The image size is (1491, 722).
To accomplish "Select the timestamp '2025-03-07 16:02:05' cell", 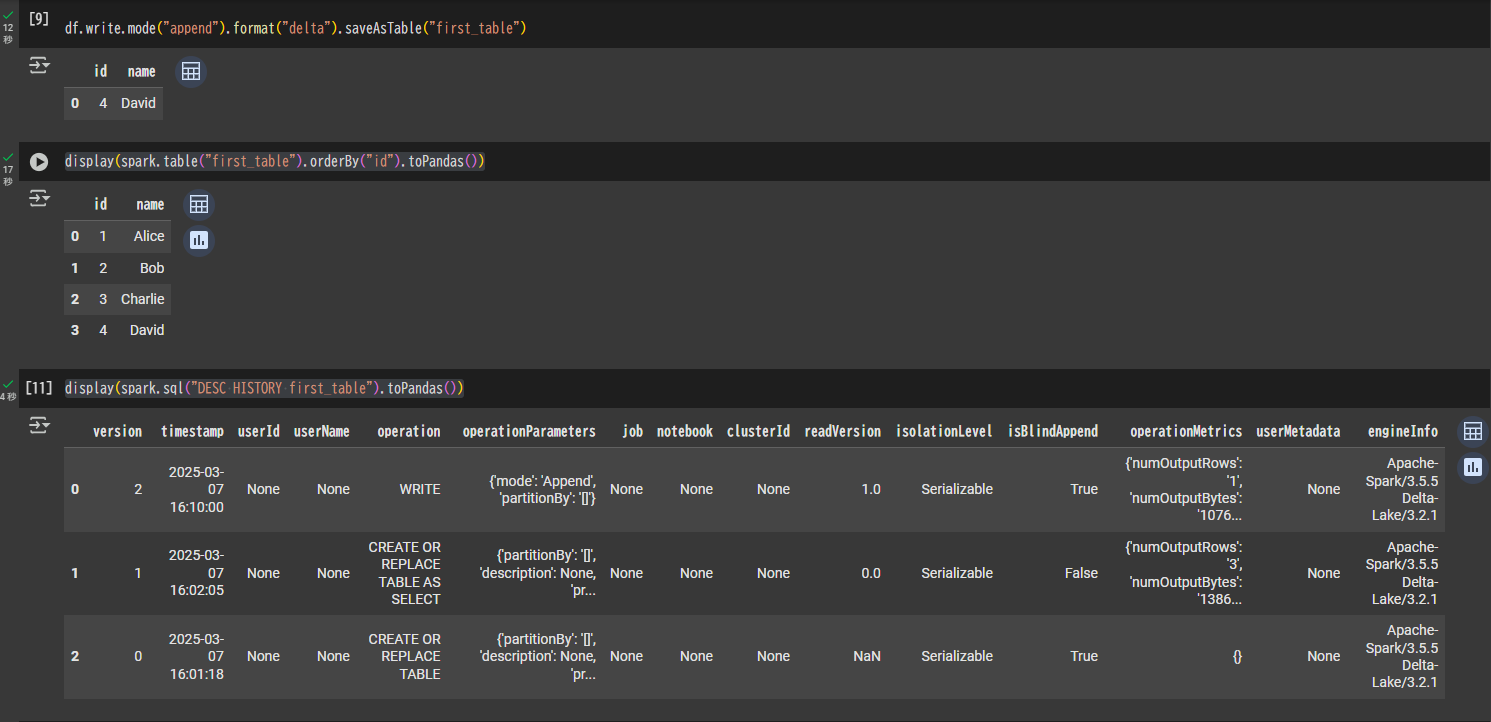I will 195,573.
